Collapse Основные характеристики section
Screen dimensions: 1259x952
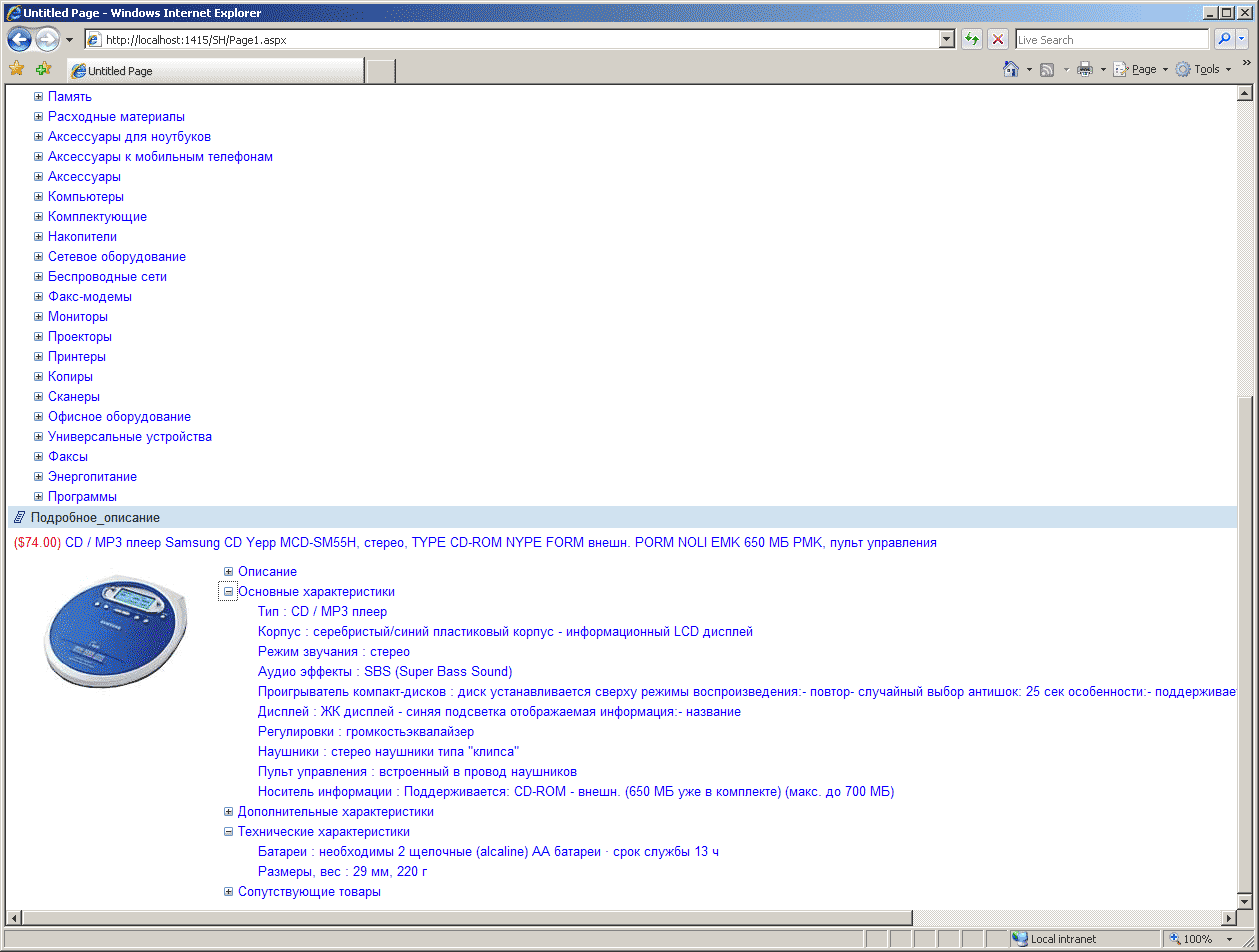(x=228, y=592)
